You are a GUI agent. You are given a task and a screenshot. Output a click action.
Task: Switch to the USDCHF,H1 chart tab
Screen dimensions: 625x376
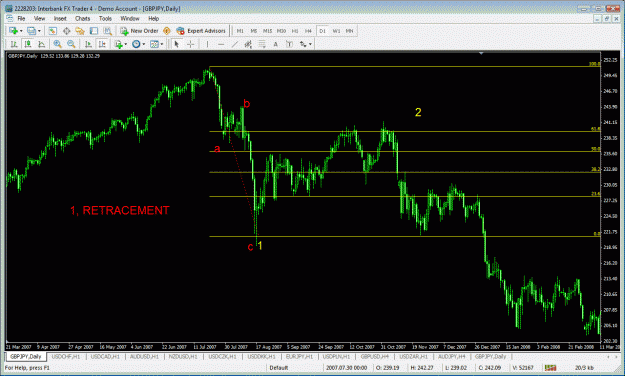pyautogui.click(x=66, y=356)
